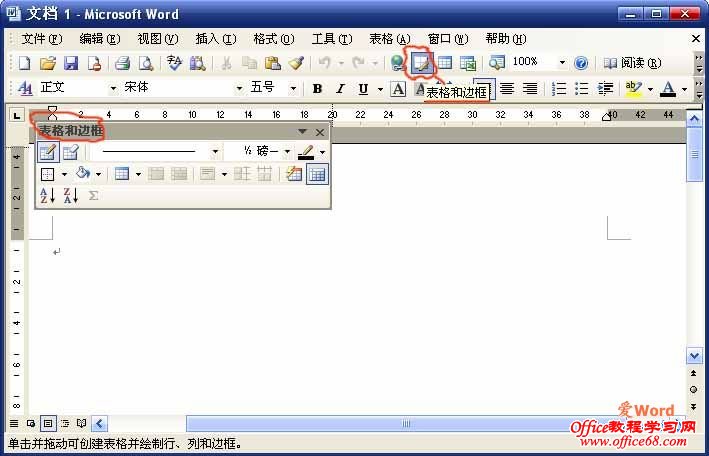Screen dimensions: 709x456
Task: Expand the 正文 style dropdown
Action: pos(113,89)
